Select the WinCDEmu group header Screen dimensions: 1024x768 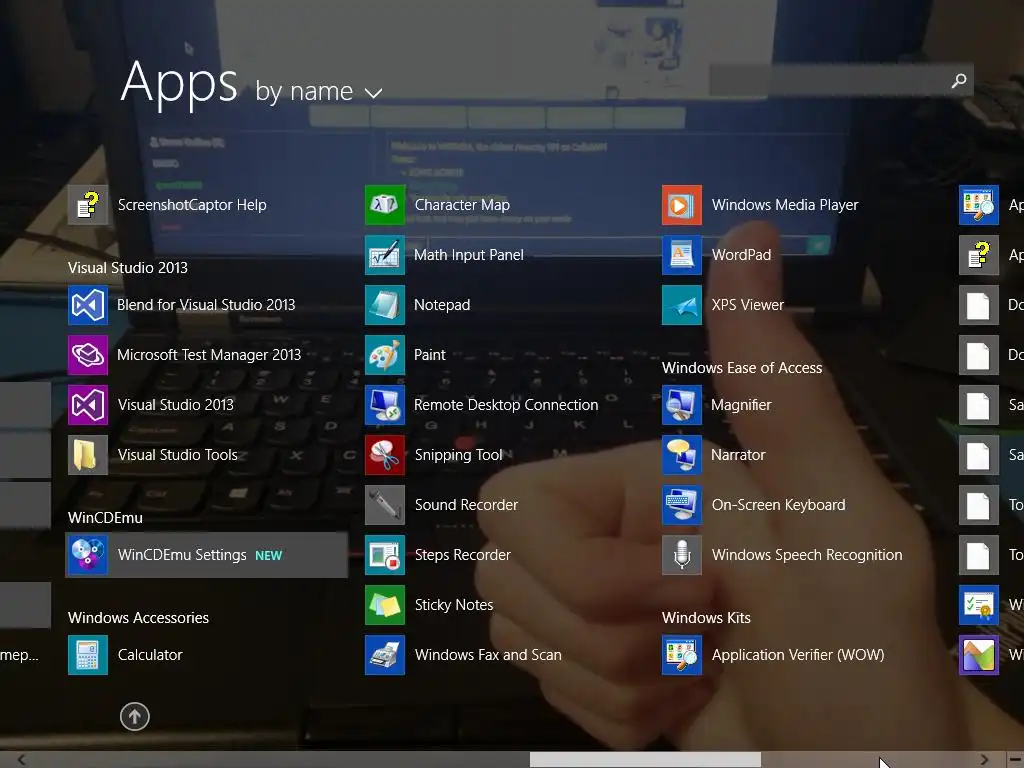(105, 518)
